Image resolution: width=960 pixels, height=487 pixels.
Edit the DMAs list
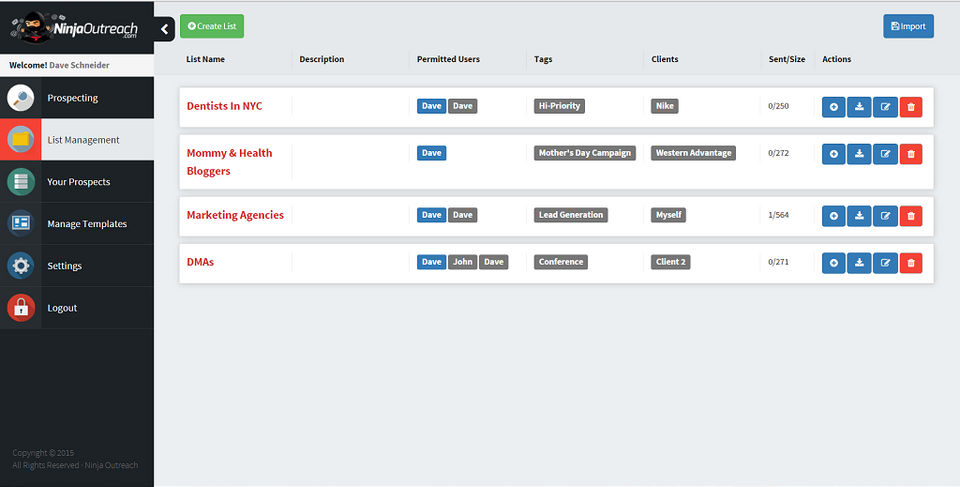tap(885, 263)
